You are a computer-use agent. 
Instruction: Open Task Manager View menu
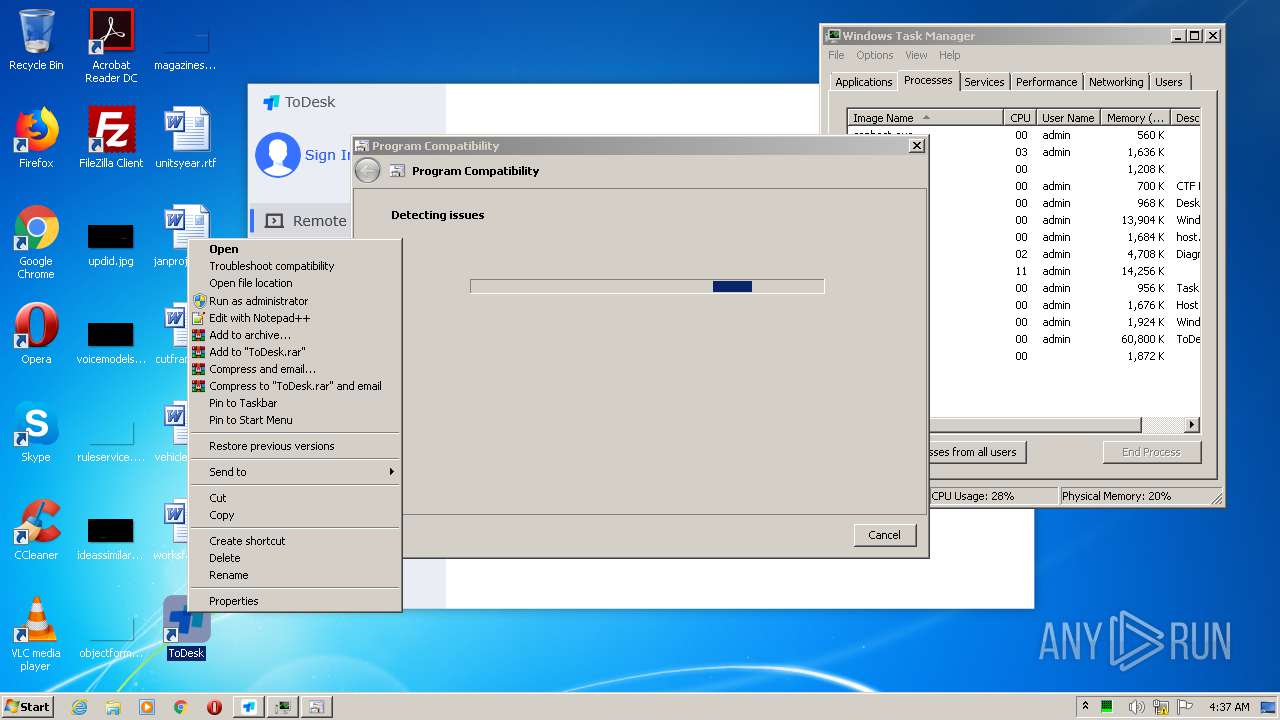916,55
